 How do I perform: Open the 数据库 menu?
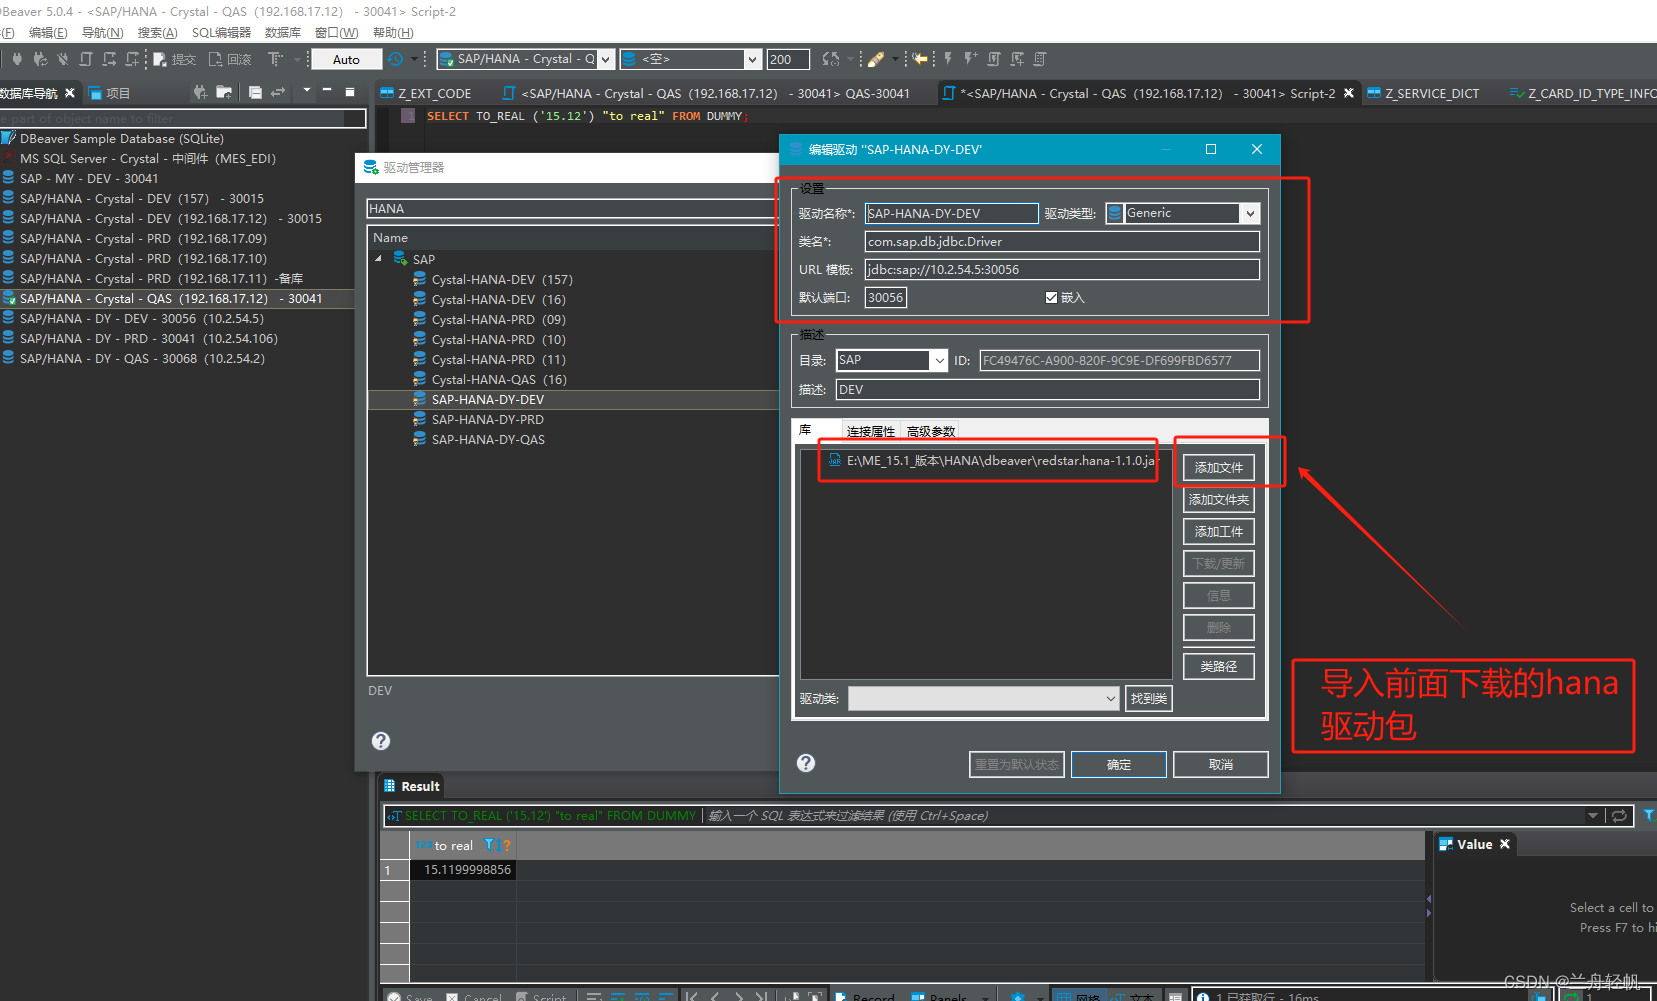[x=282, y=33]
